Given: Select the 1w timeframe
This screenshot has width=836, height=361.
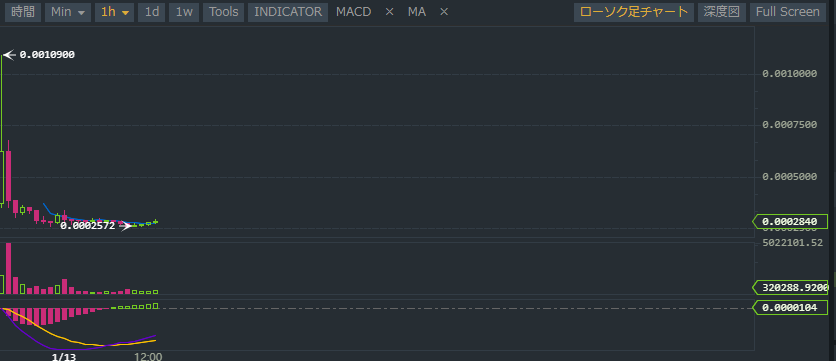Looking at the screenshot, I should click(x=184, y=12).
